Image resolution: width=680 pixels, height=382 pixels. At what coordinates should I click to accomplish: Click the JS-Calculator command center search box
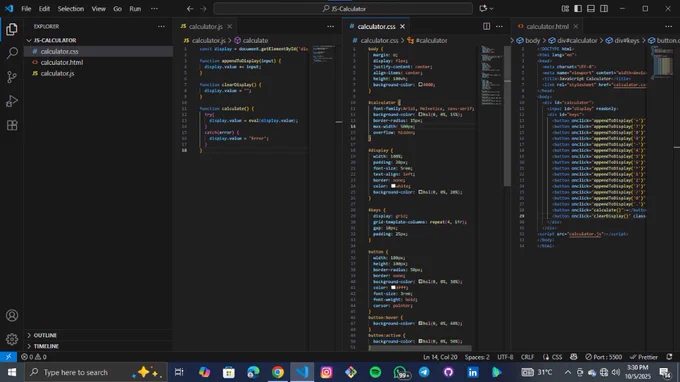pyautogui.click(x=343, y=9)
